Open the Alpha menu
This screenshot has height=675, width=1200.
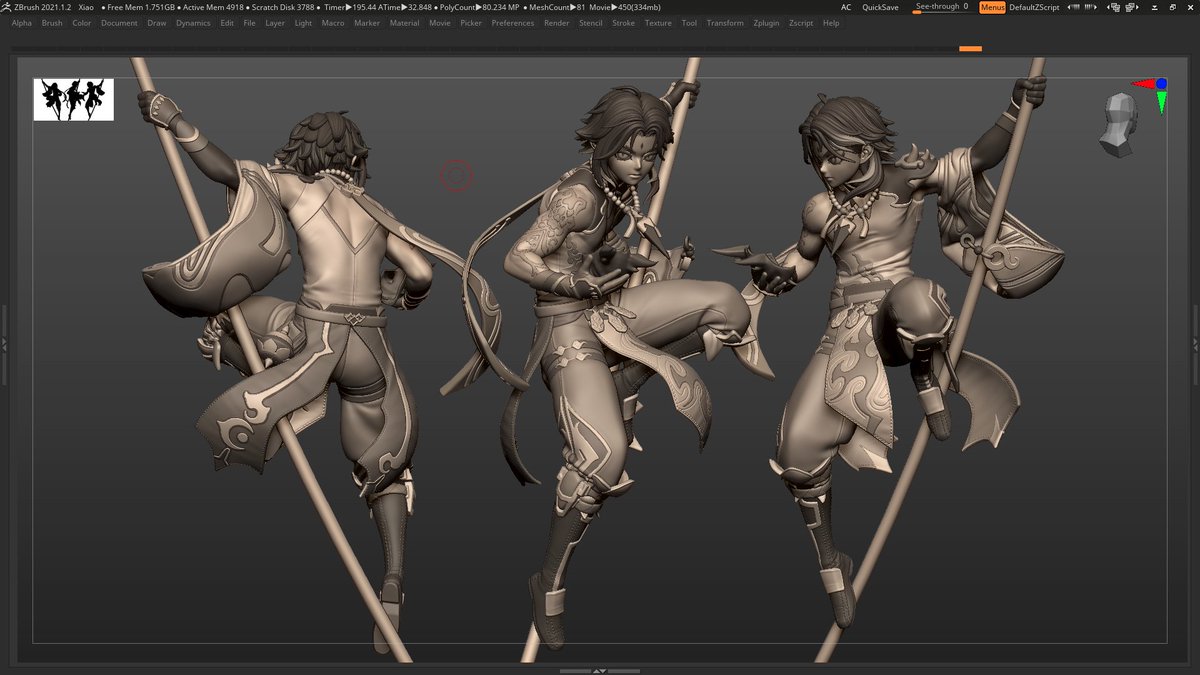(x=21, y=23)
